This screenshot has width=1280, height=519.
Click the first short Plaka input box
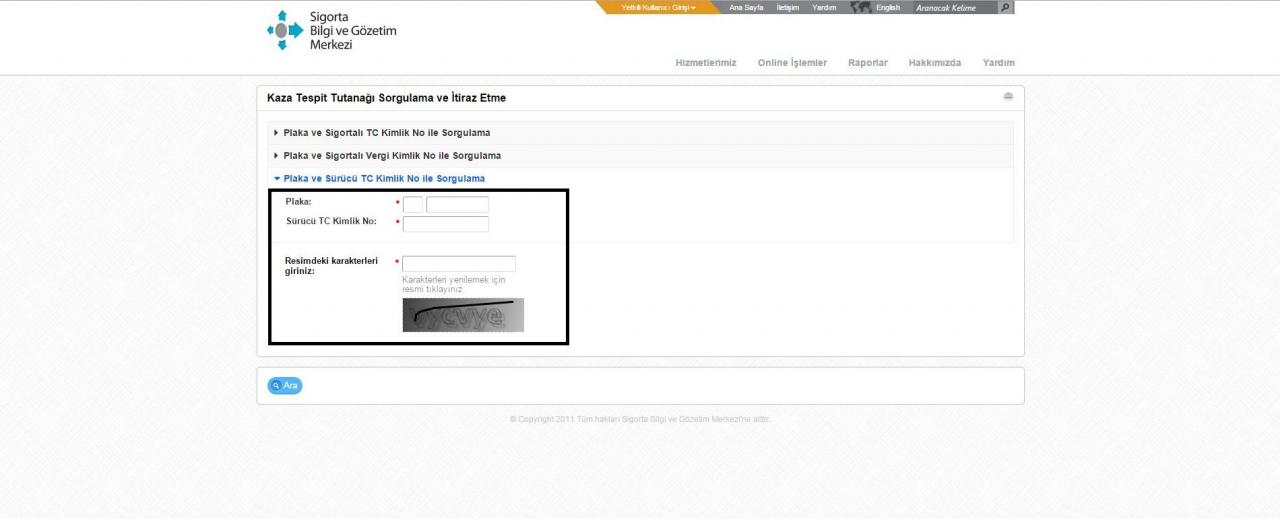pyautogui.click(x=413, y=204)
